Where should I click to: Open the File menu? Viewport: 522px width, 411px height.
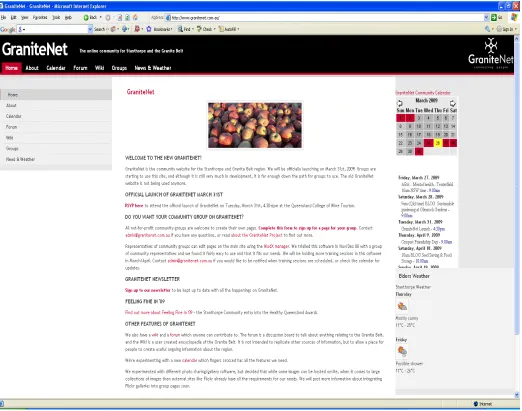pyautogui.click(x=3, y=17)
